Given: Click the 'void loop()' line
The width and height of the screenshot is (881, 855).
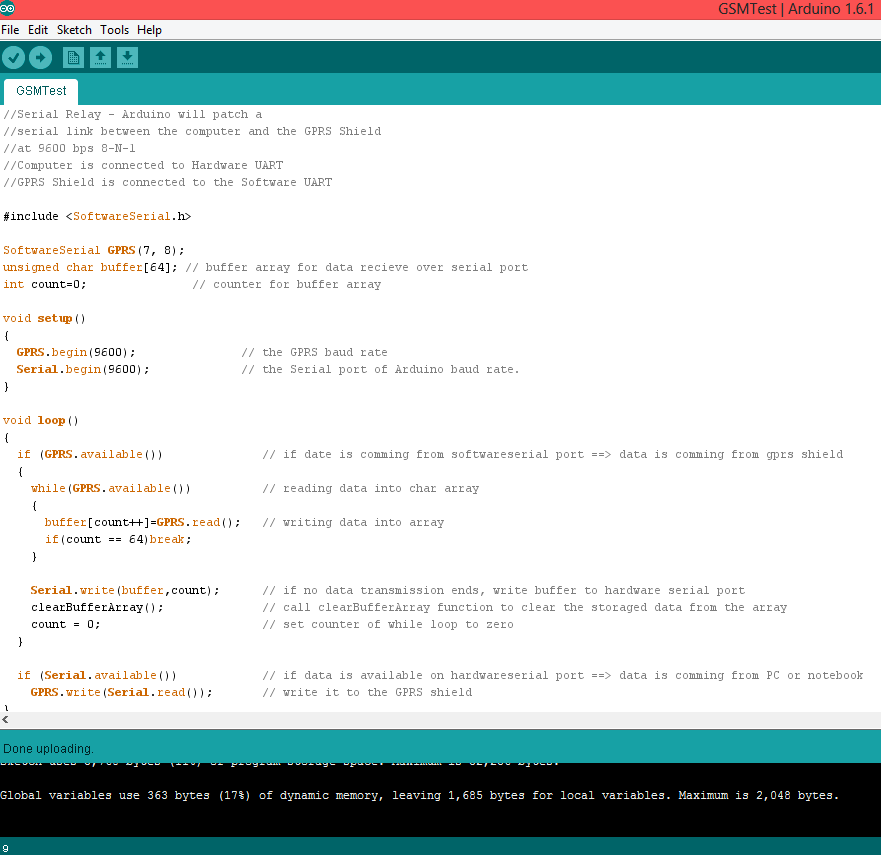Looking at the screenshot, I should tap(41, 420).
